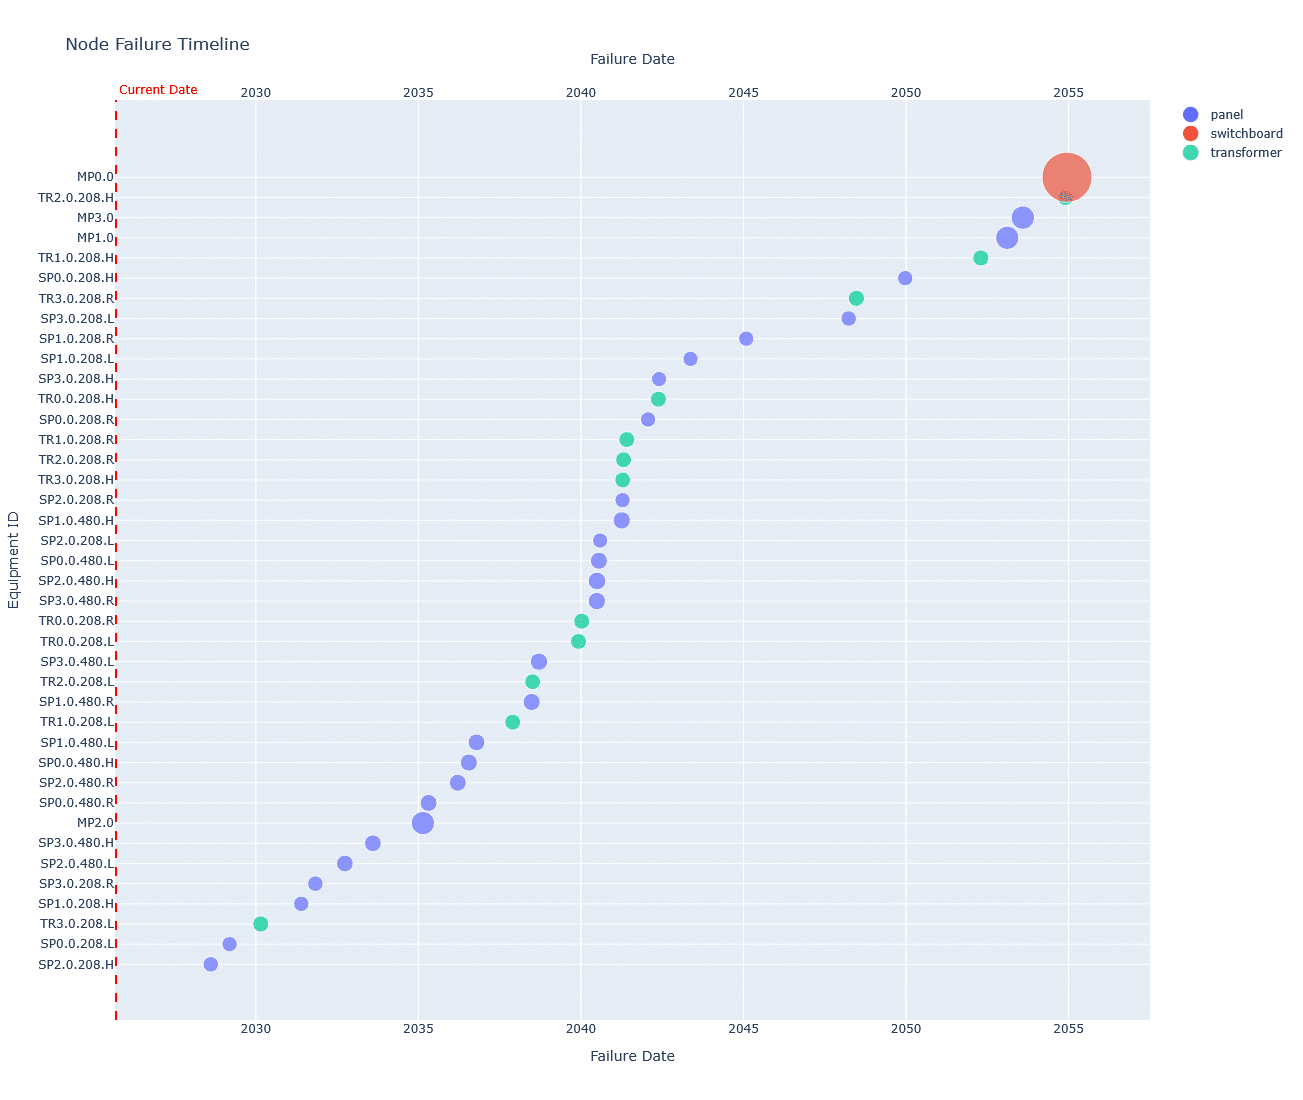1303x1100 pixels.
Task: Click the large red MP0.0 switchboard bubble
Action: click(1066, 177)
